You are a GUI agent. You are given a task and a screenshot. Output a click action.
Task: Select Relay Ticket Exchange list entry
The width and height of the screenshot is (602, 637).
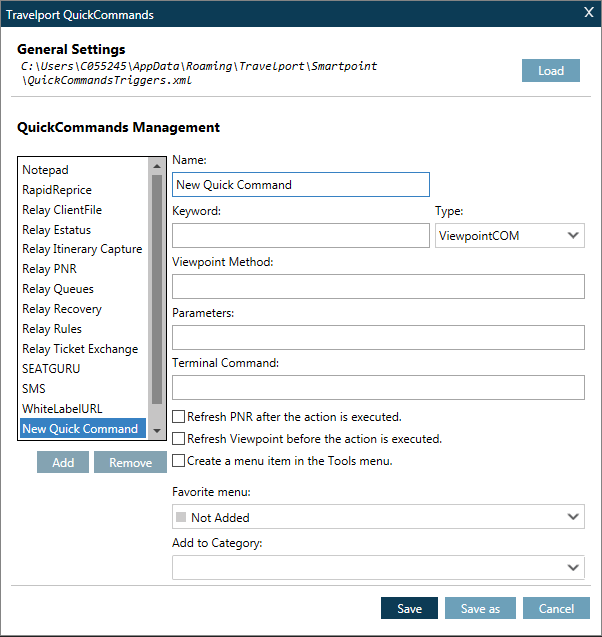click(80, 349)
